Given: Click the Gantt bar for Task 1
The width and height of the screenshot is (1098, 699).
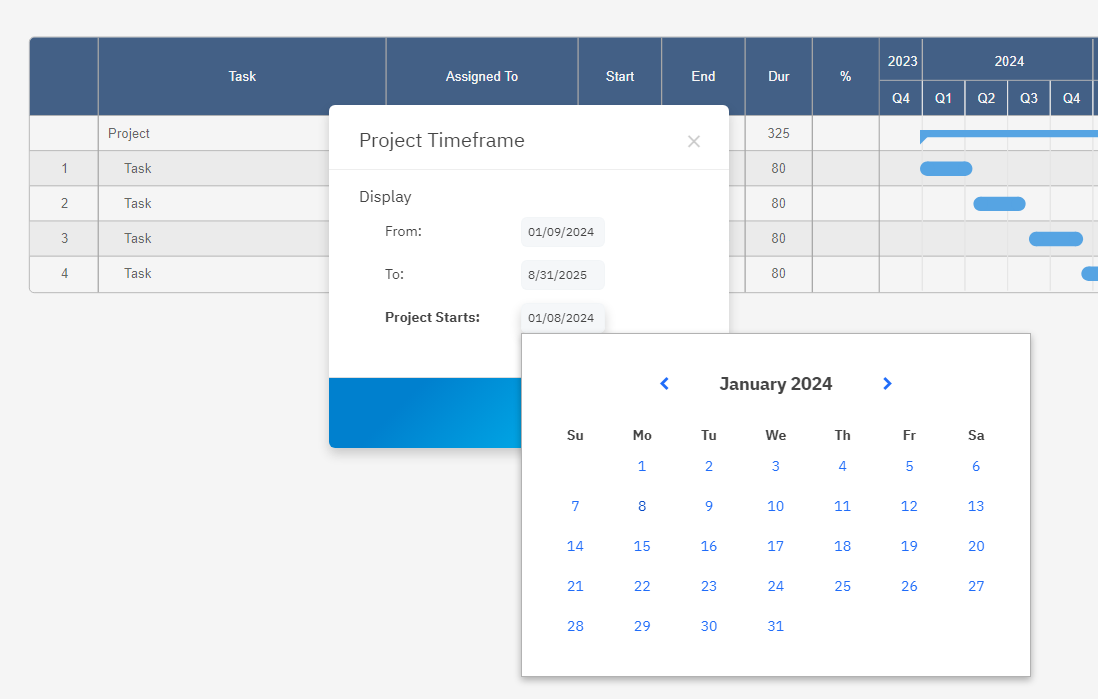Looking at the screenshot, I should point(945,168).
